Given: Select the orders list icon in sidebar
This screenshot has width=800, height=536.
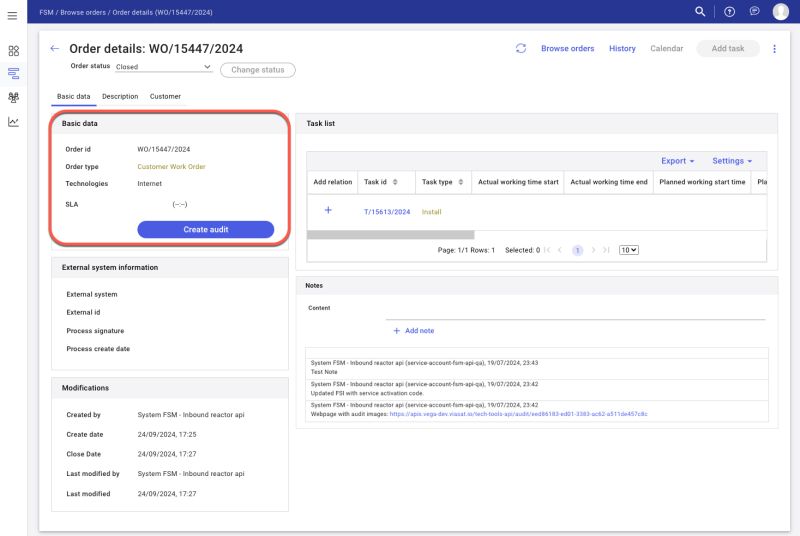Looking at the screenshot, I should 14,73.
